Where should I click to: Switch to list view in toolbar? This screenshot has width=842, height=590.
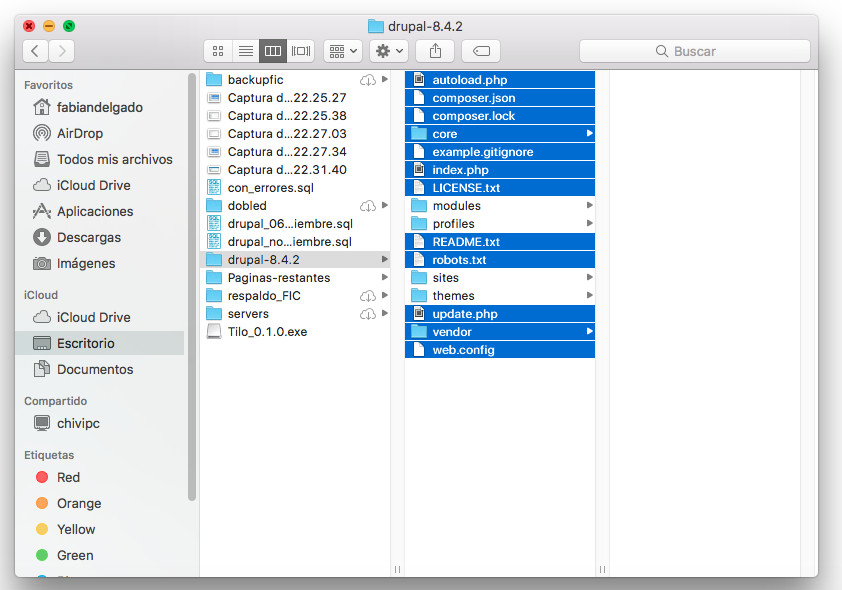(245, 51)
